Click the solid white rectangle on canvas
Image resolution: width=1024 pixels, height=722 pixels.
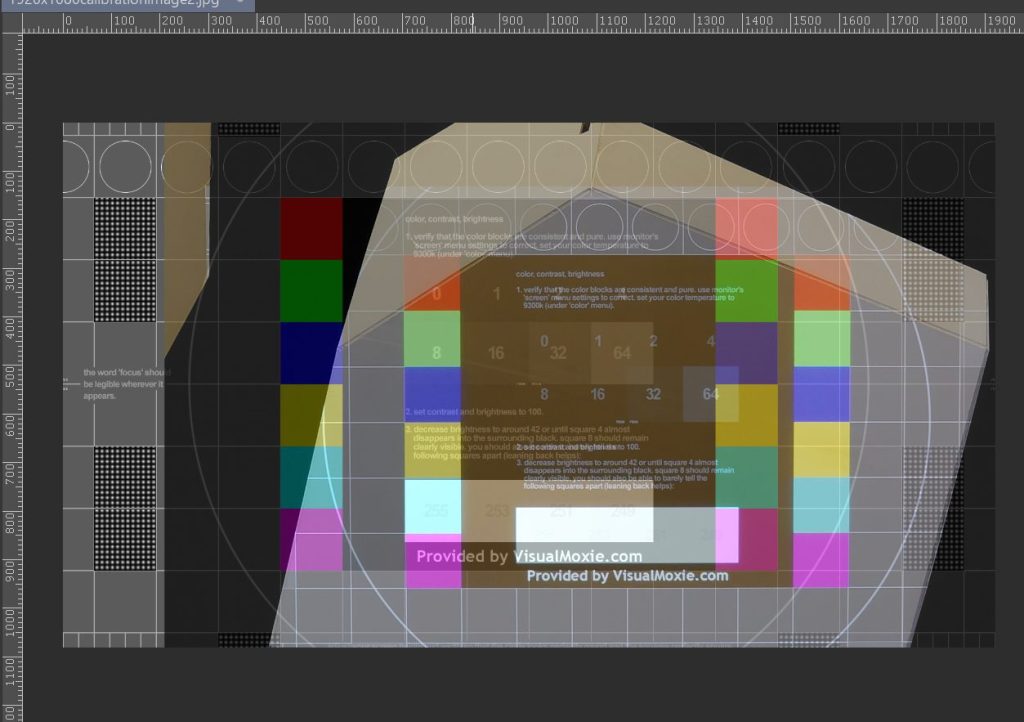click(584, 524)
